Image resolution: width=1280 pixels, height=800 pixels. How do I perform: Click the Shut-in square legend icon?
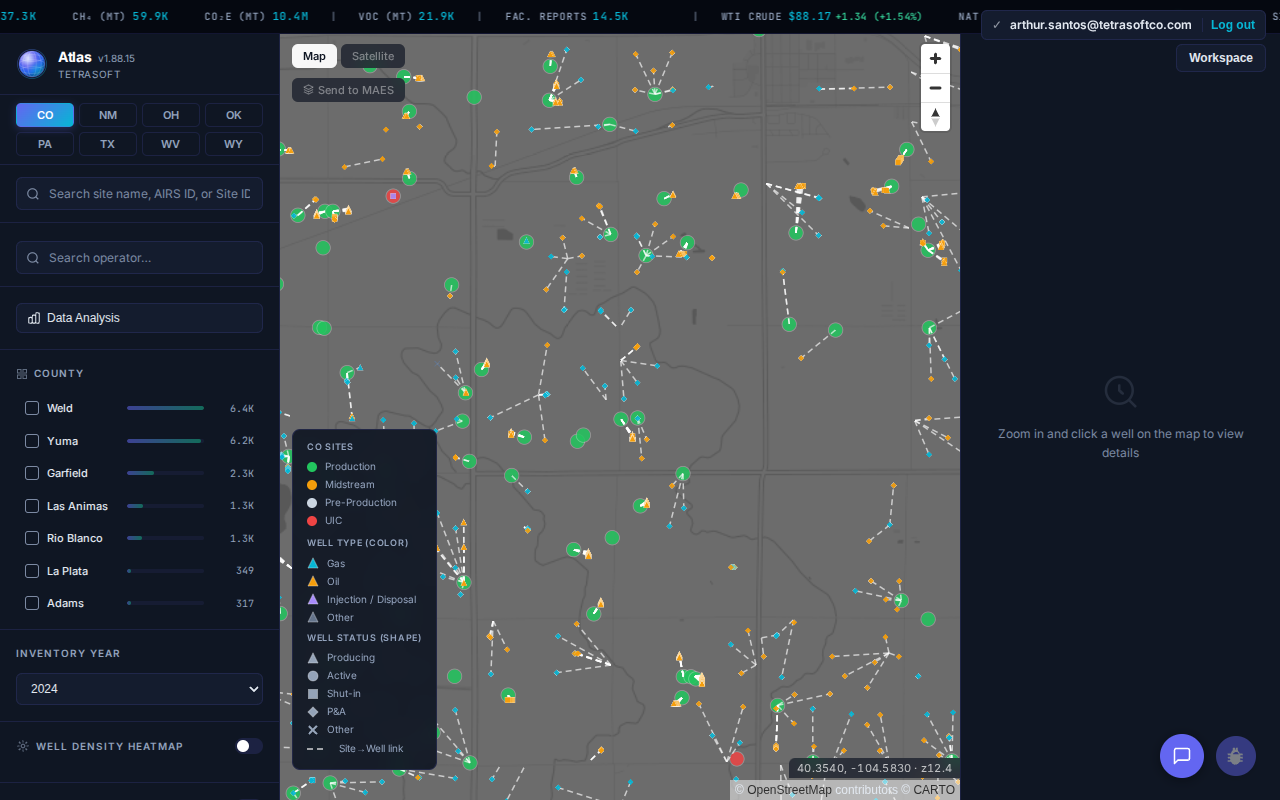tap(313, 694)
